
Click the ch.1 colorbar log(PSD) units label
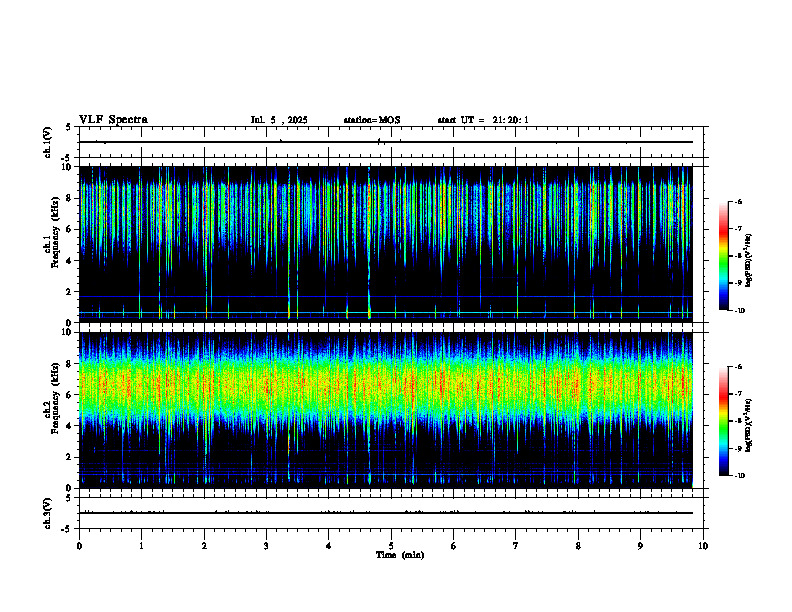[749, 261]
